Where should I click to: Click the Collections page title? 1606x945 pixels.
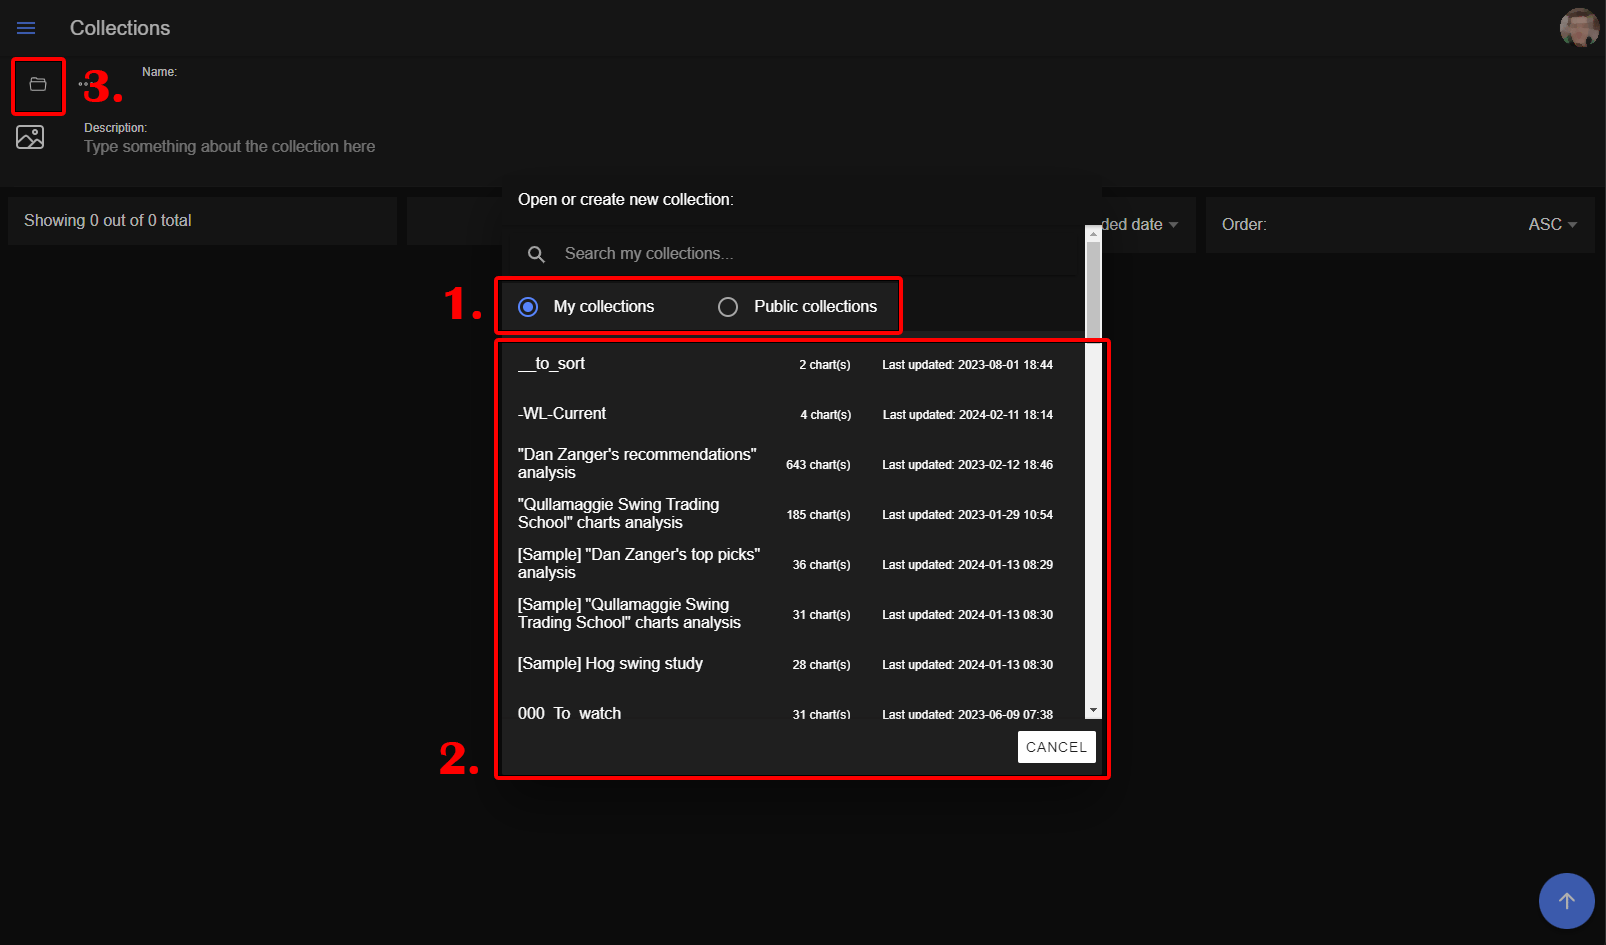pyautogui.click(x=120, y=28)
